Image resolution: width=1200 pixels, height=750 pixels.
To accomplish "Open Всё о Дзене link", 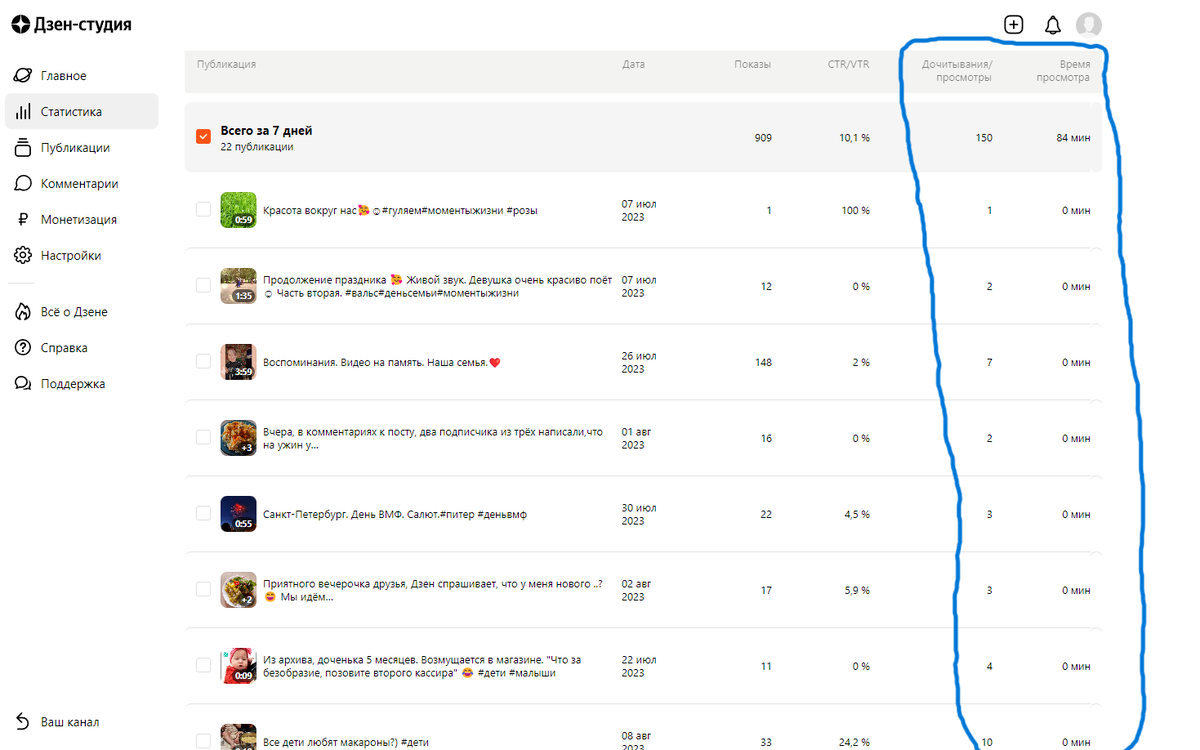I will coord(74,312).
